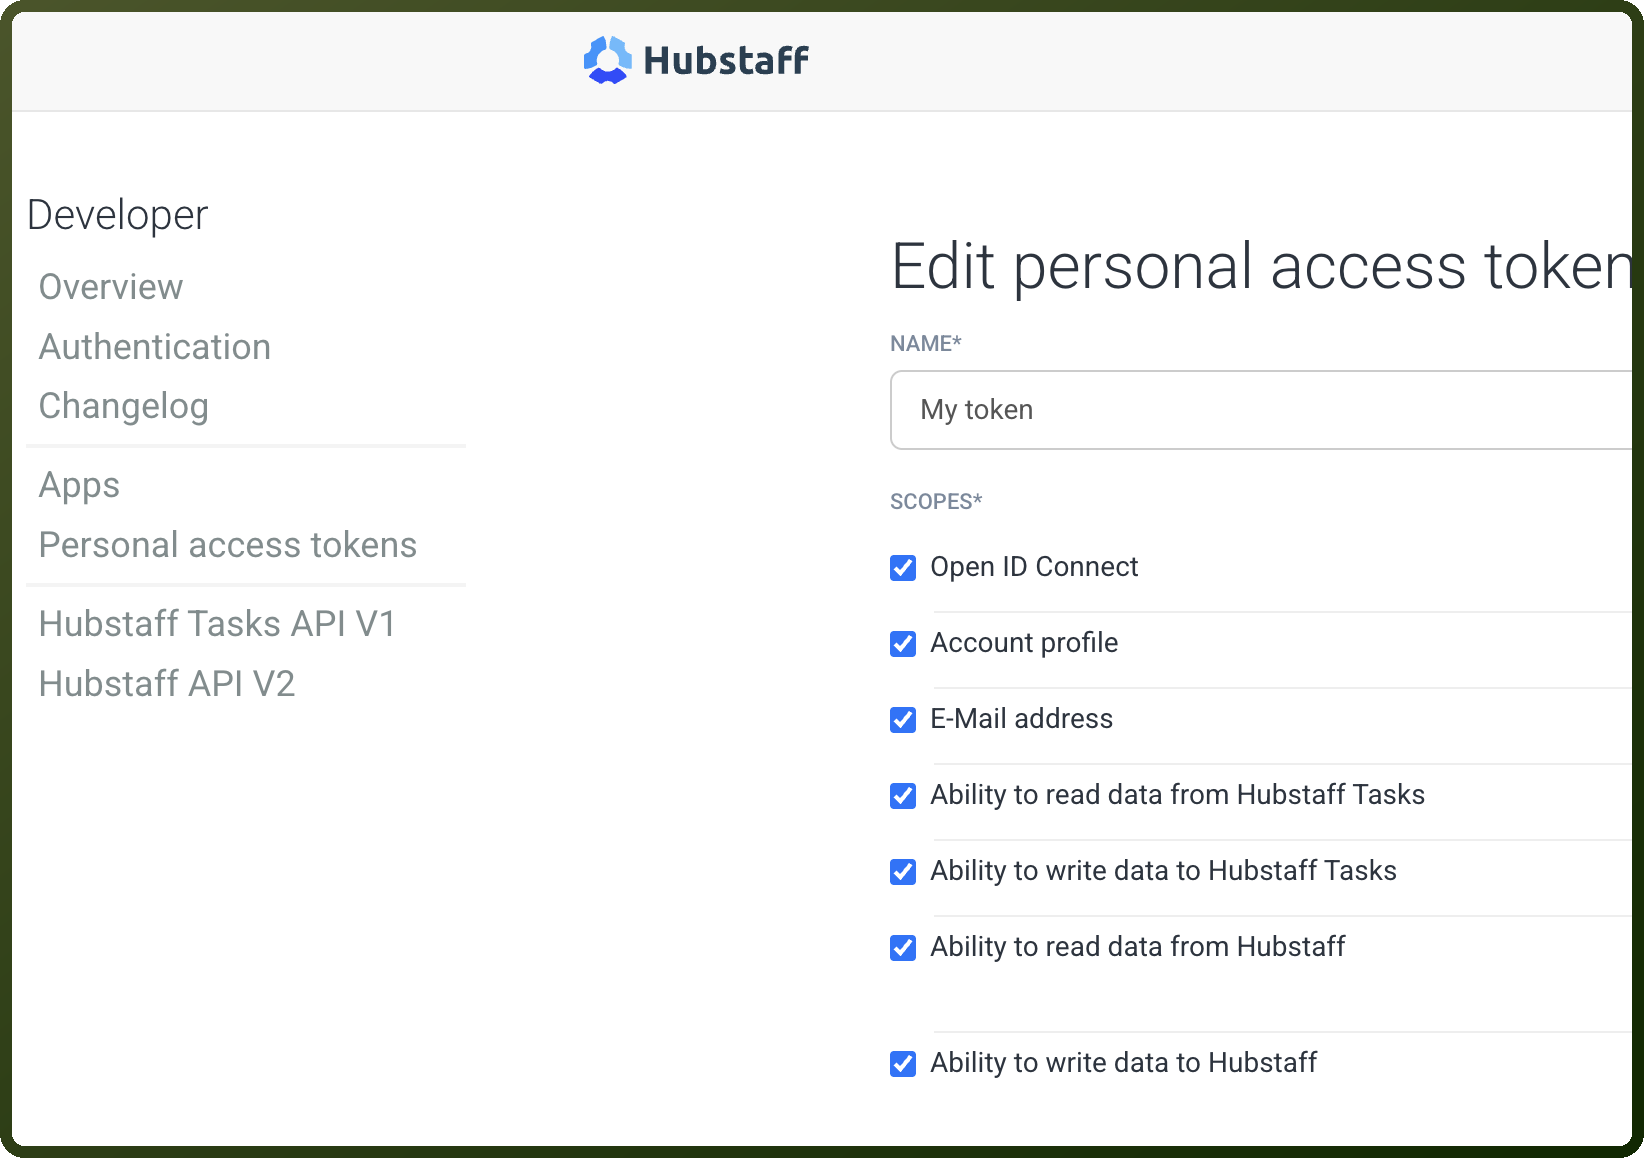Uncheck the E-Mail address scope

903,720
